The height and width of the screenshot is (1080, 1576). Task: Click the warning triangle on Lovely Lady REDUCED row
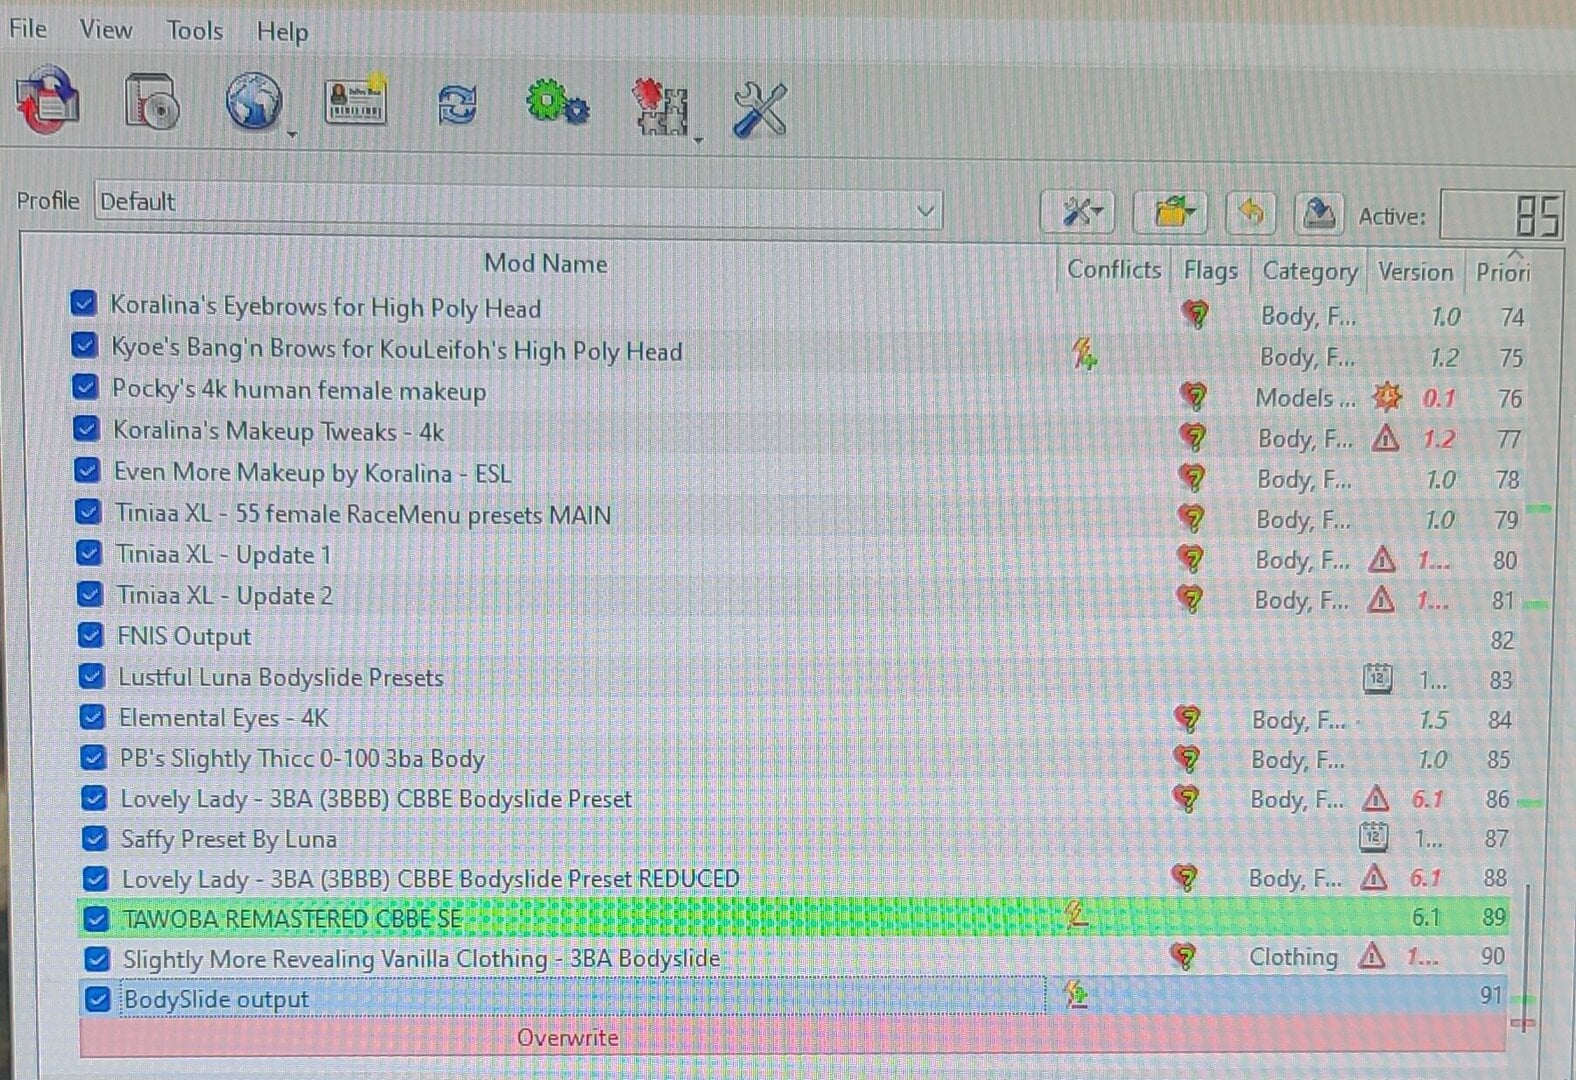[x=1374, y=878]
